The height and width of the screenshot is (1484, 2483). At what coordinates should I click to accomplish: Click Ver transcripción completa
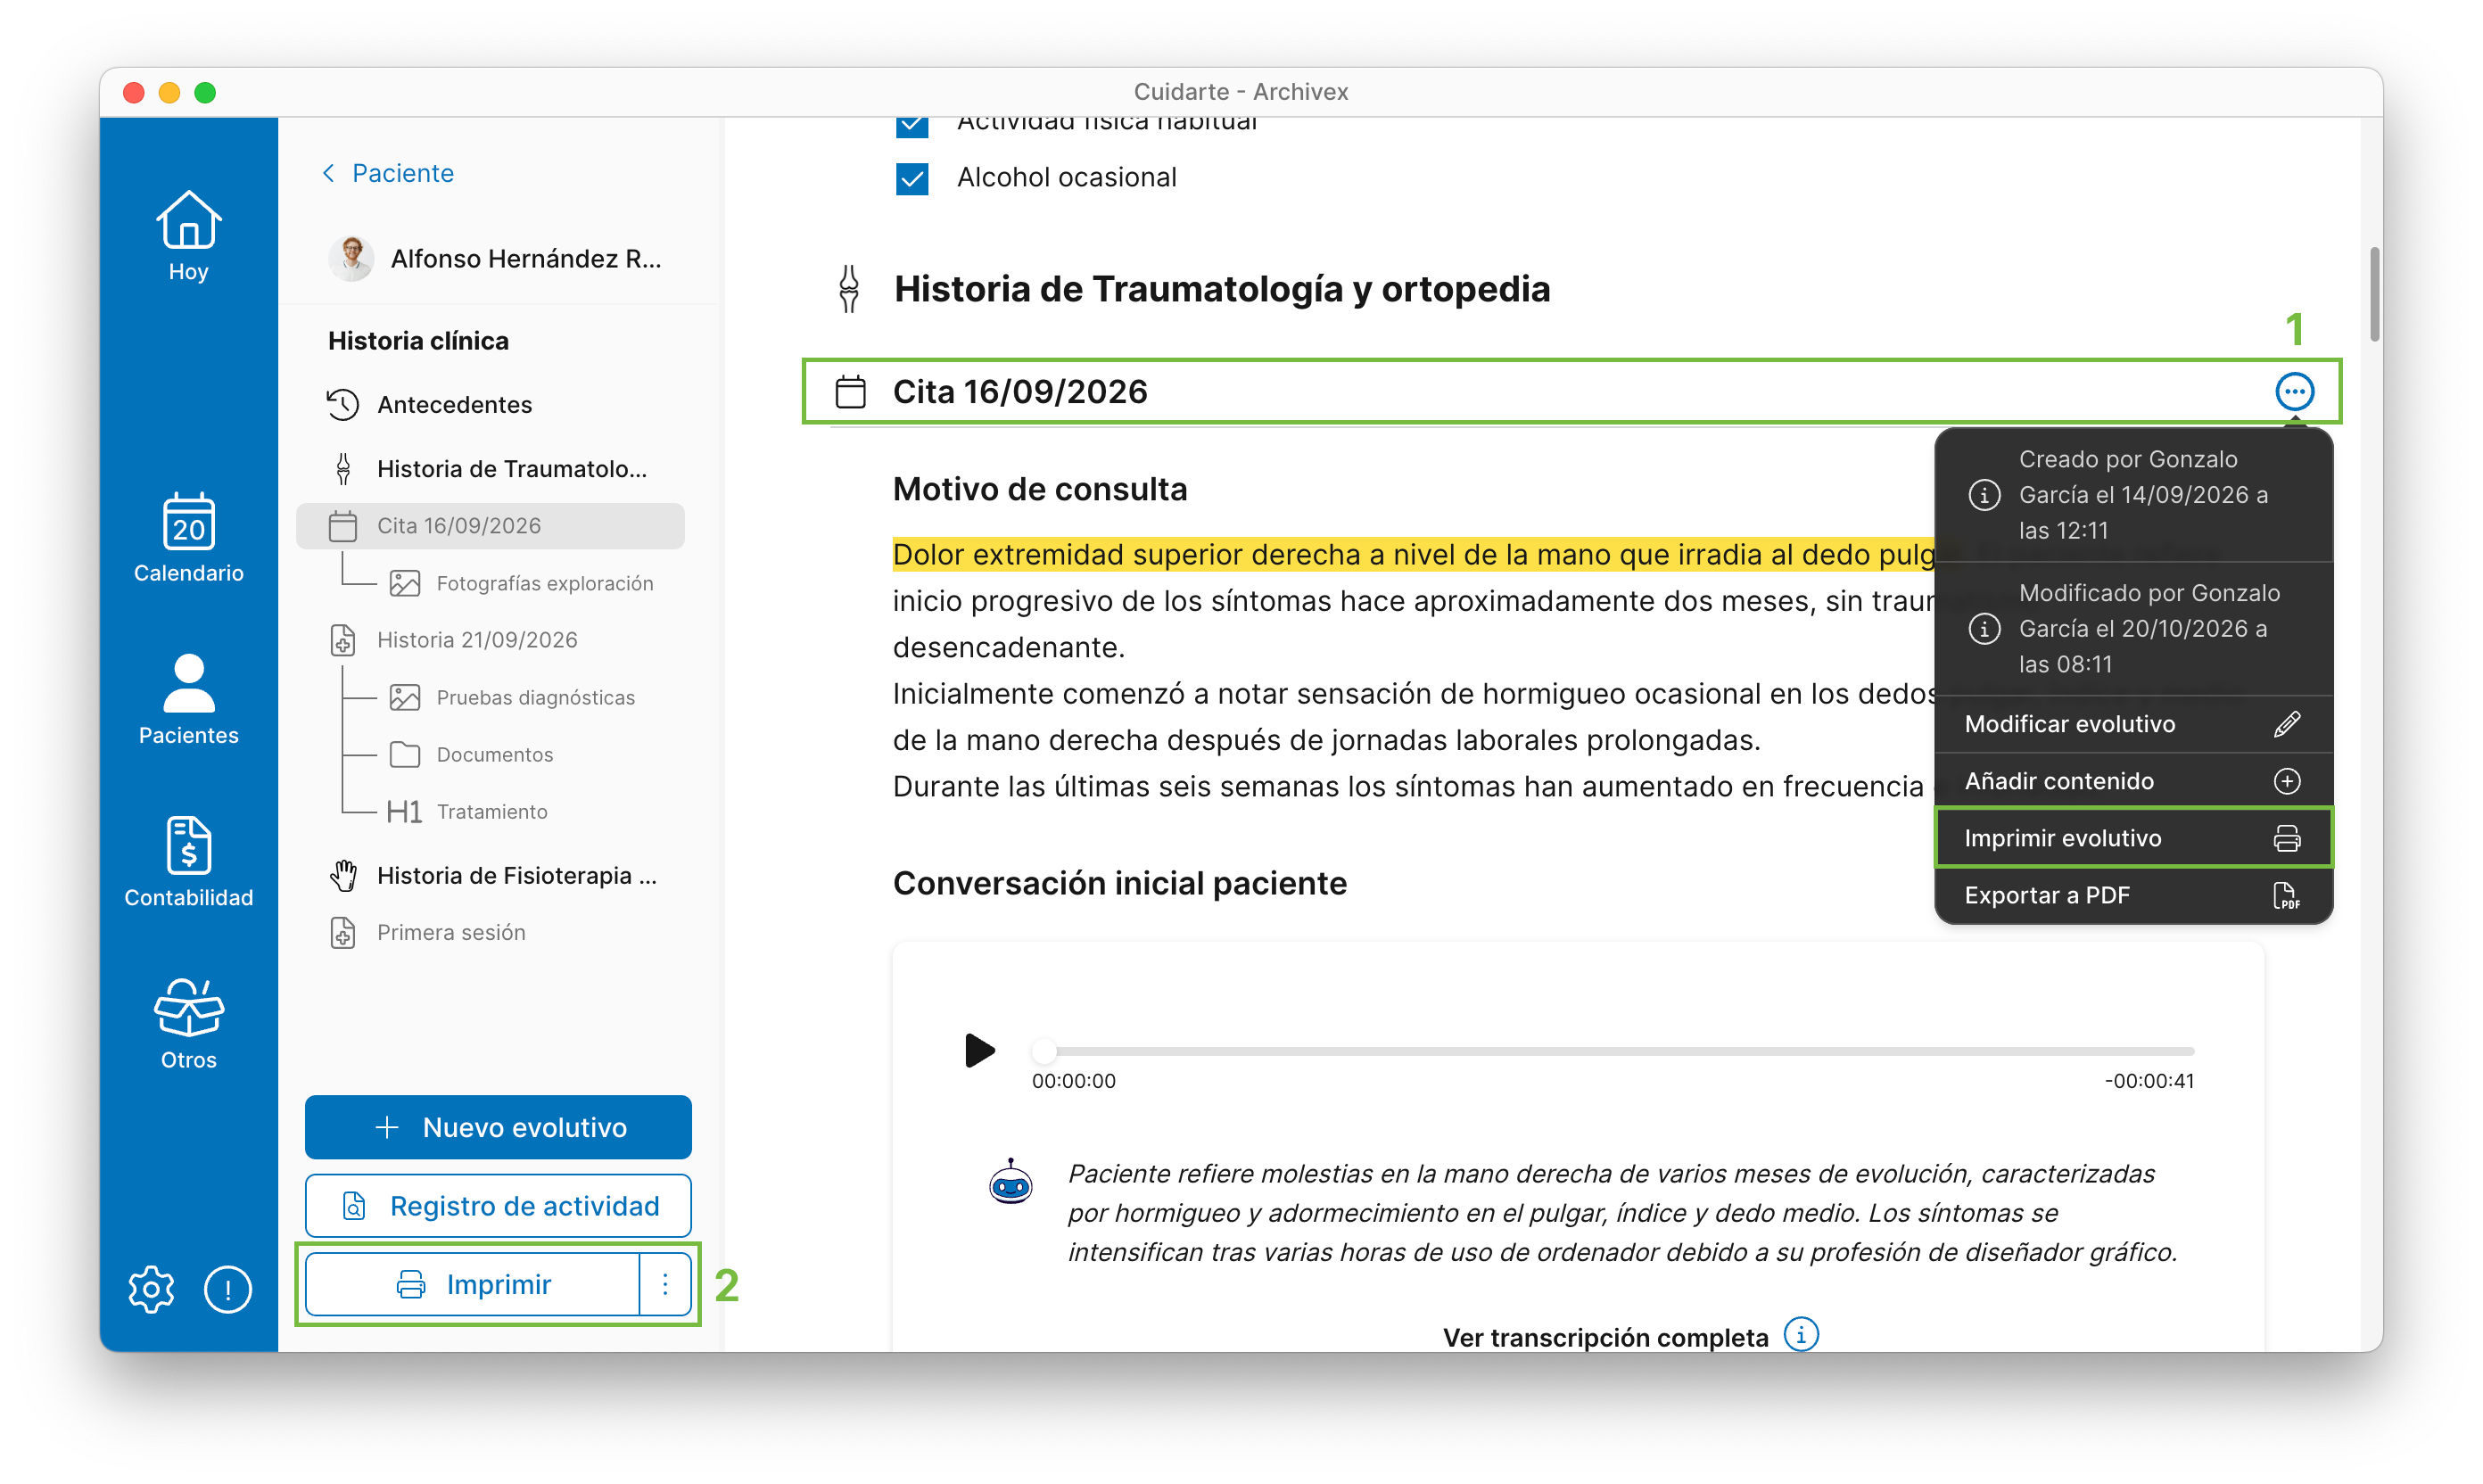[x=1605, y=1337]
